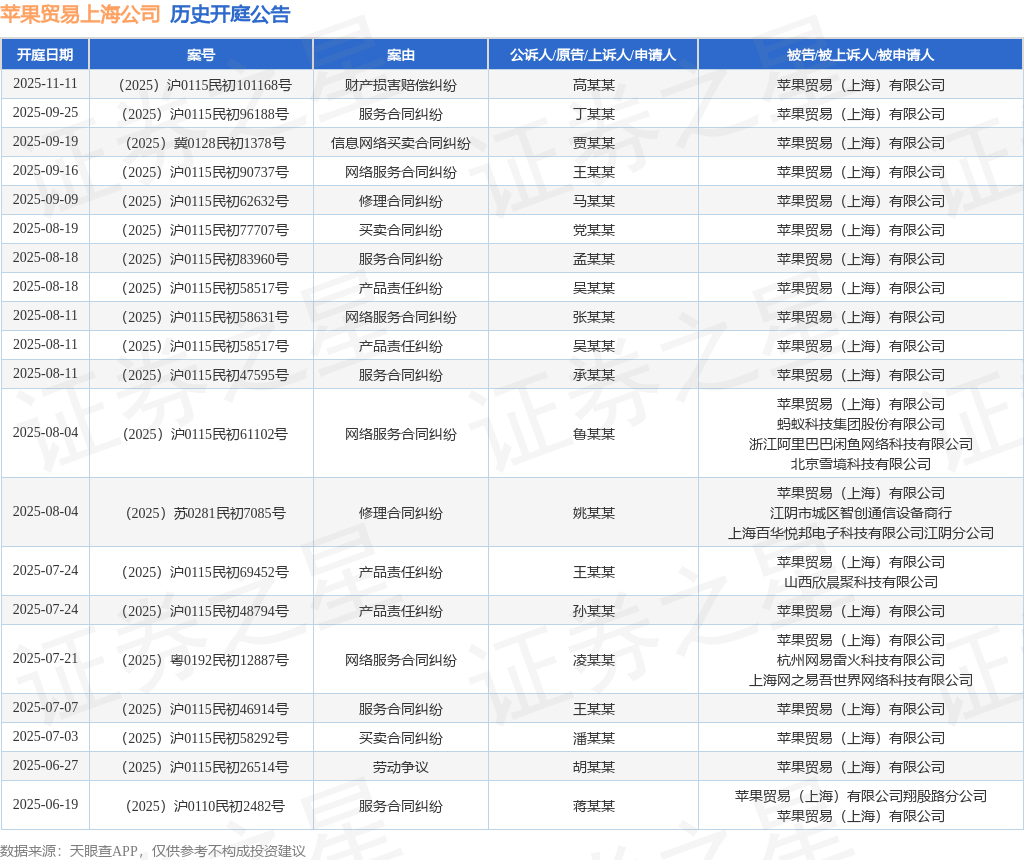Viewport: 1024px width, 860px height.
Task: Select case number （2025）沪0115民初69452号
Action: pyautogui.click(x=201, y=572)
